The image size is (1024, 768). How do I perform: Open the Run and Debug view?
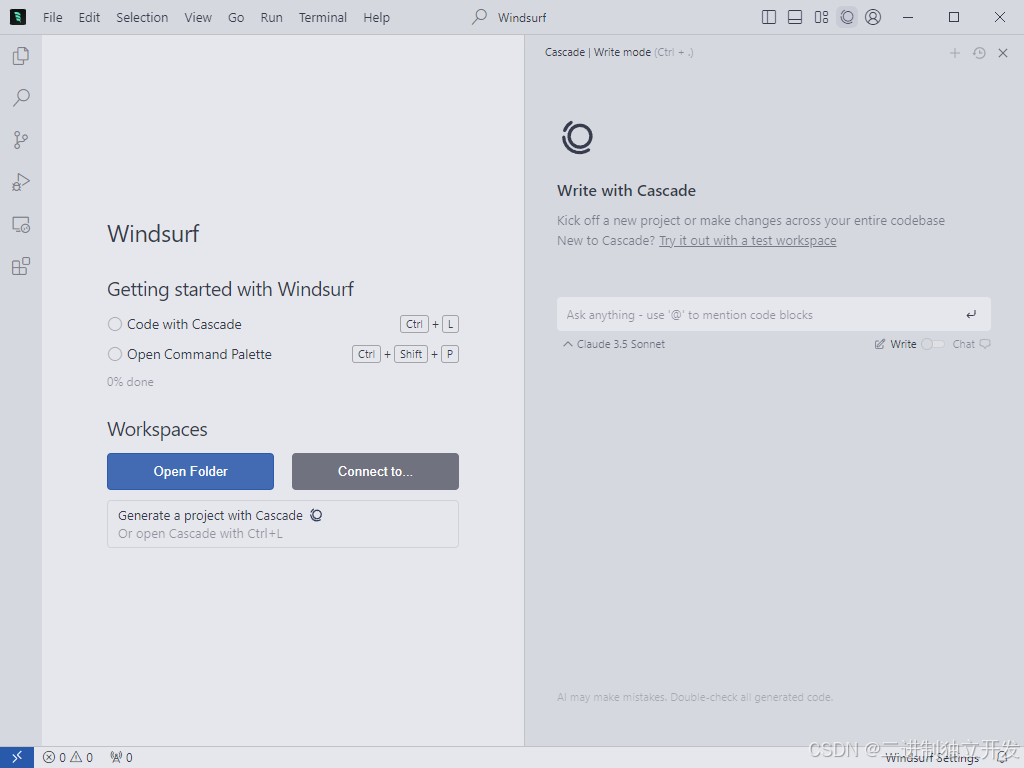click(x=21, y=182)
